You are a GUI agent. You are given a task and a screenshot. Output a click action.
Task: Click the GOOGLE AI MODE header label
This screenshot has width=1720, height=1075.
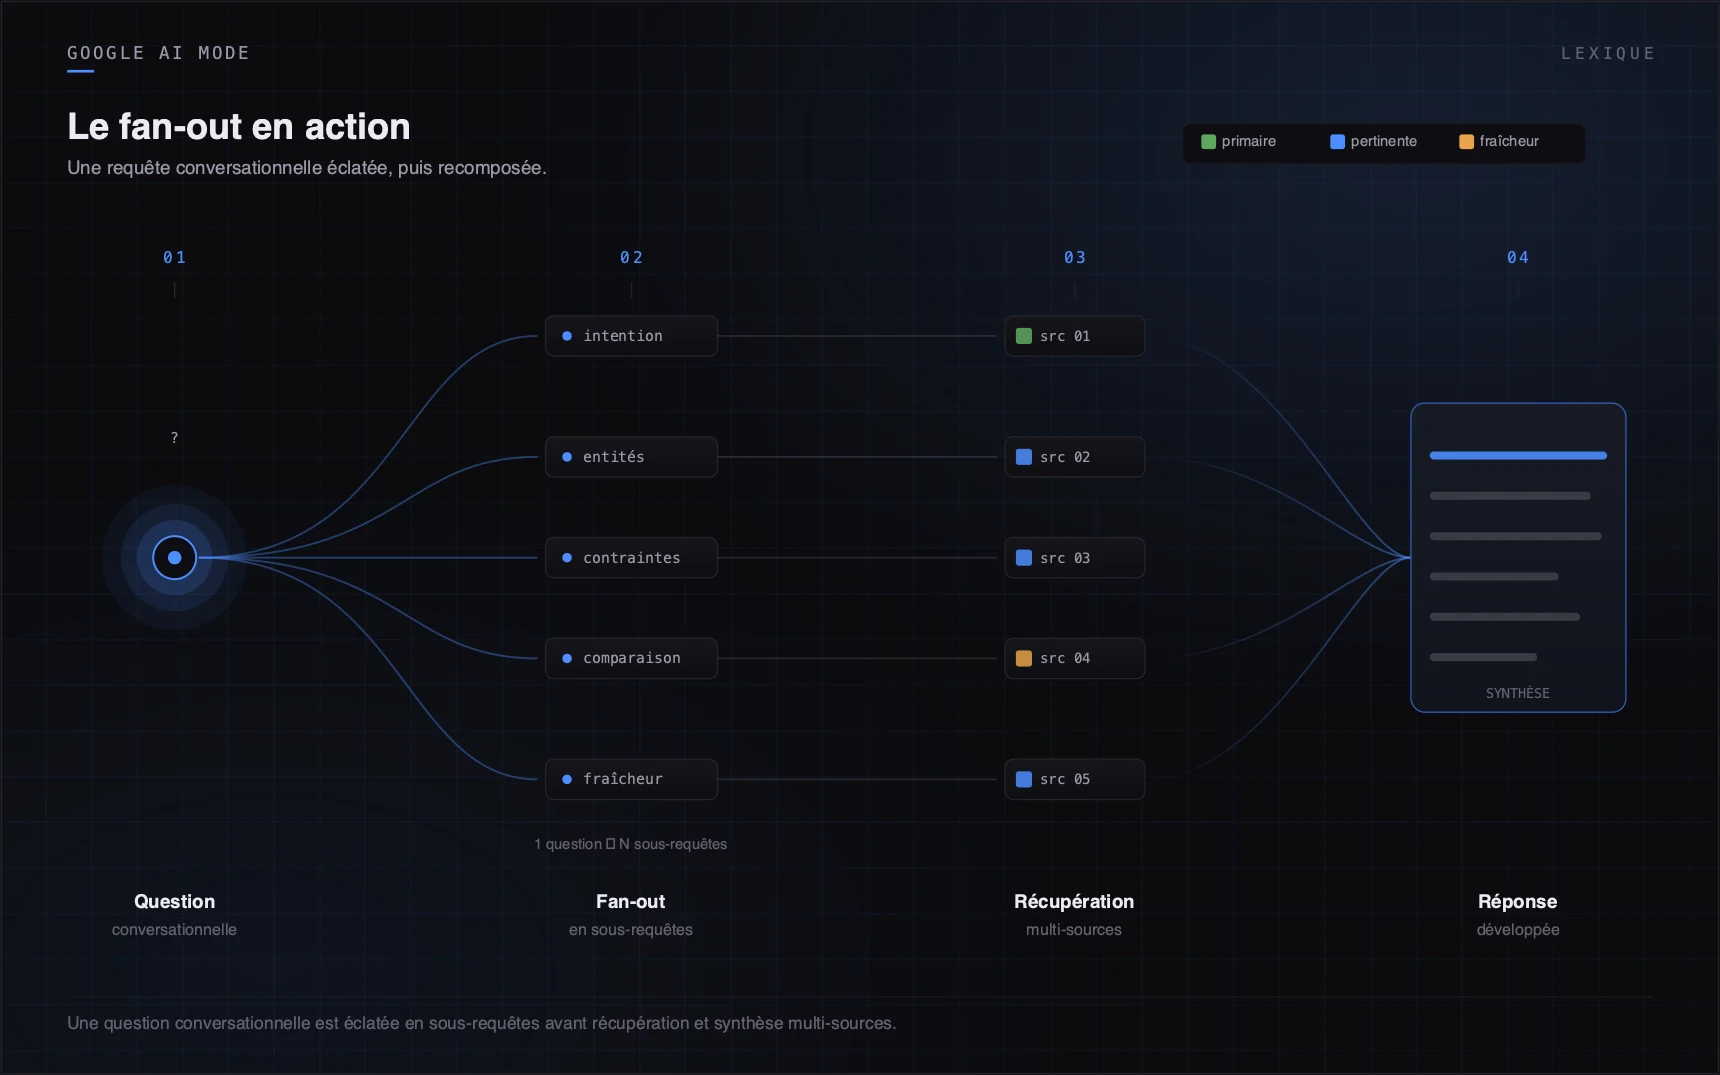(158, 53)
